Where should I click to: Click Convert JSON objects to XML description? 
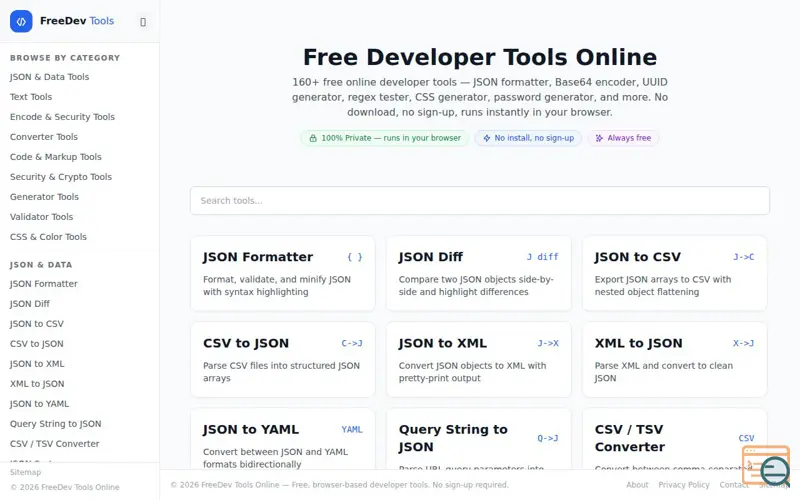[x=472, y=372]
